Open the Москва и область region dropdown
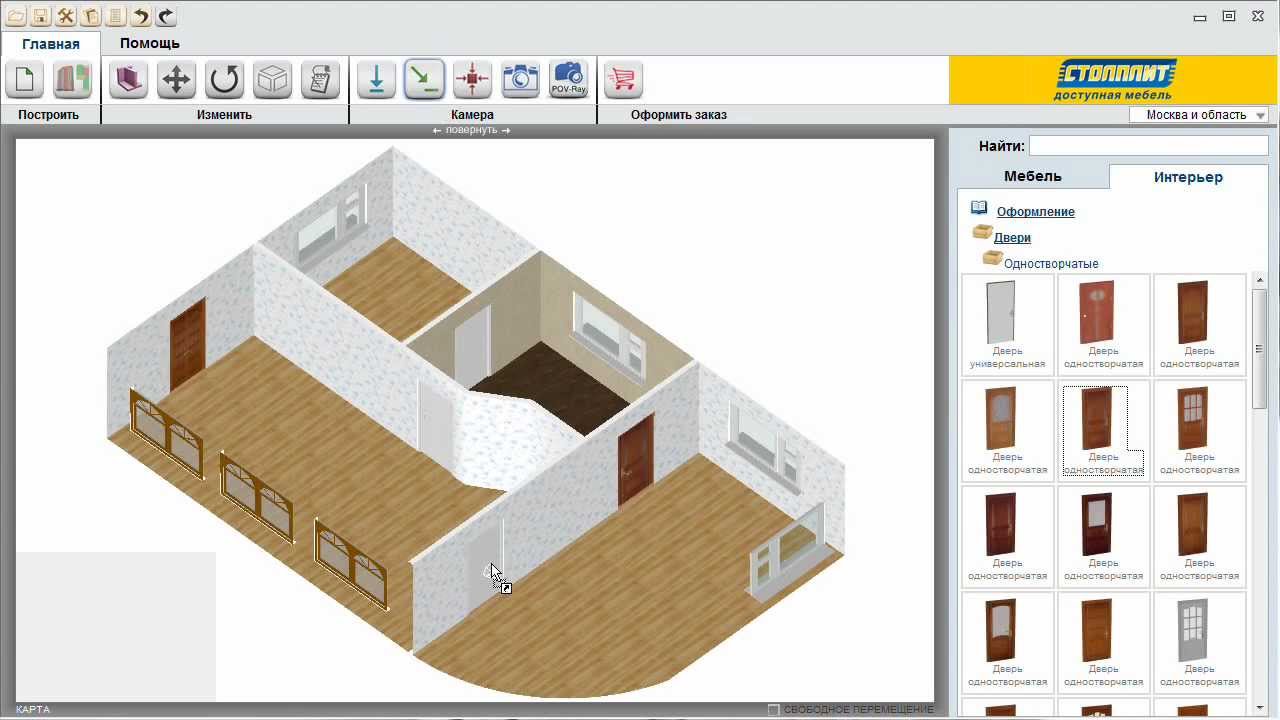1280x720 pixels. point(1198,115)
